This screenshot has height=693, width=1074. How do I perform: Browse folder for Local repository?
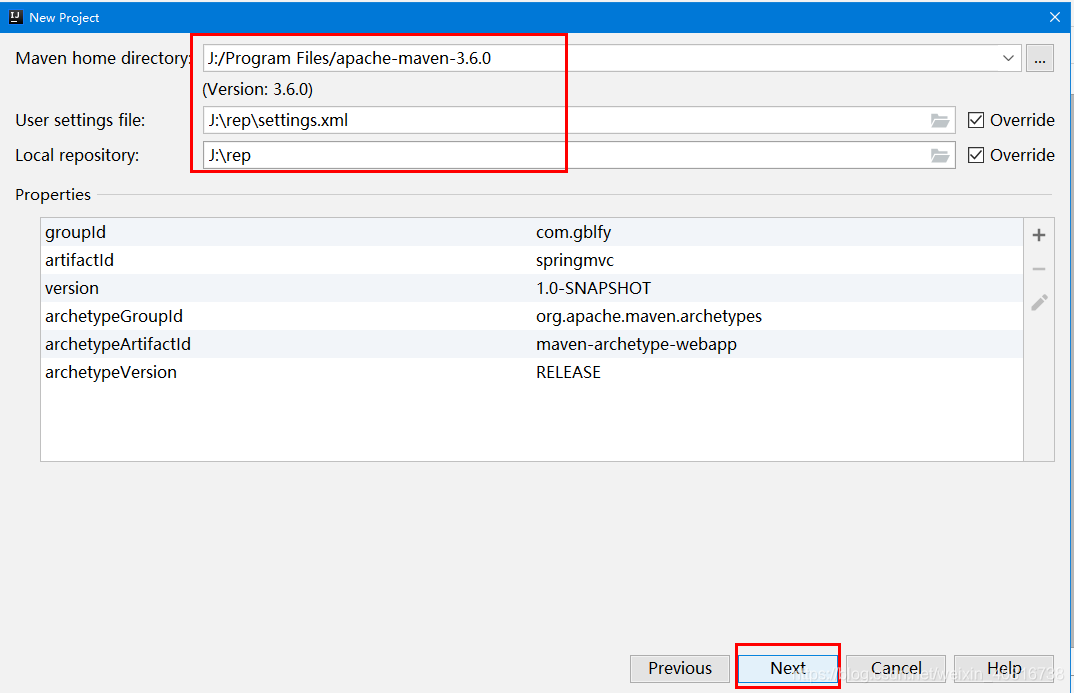pos(940,155)
